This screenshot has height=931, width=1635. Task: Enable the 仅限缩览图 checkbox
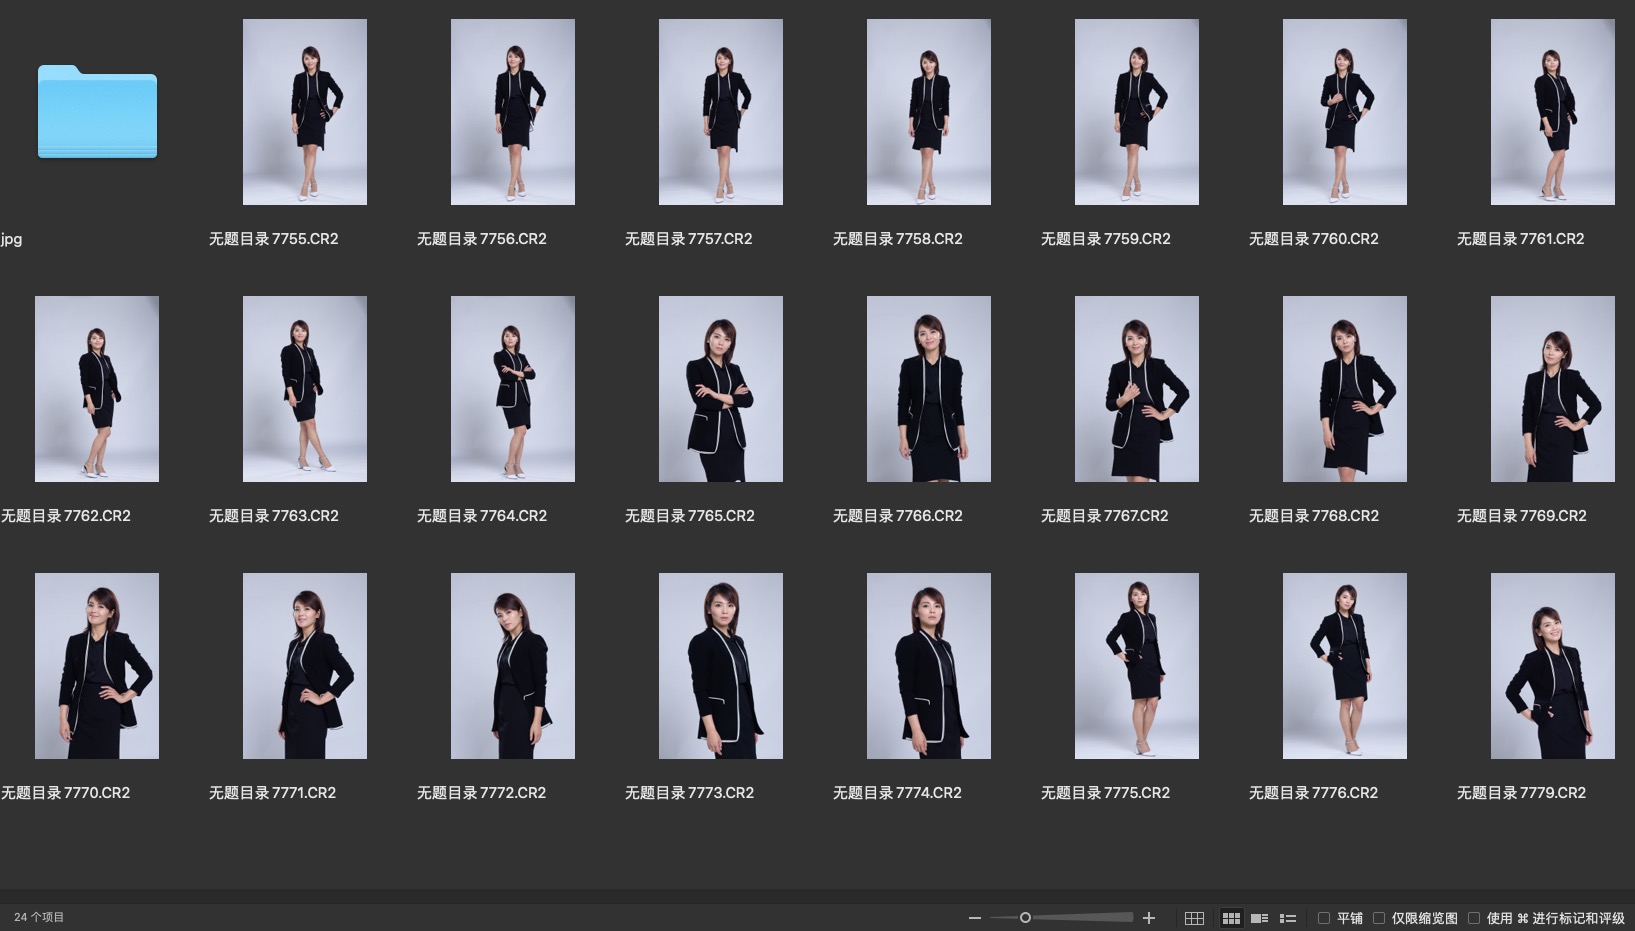[x=1379, y=918]
